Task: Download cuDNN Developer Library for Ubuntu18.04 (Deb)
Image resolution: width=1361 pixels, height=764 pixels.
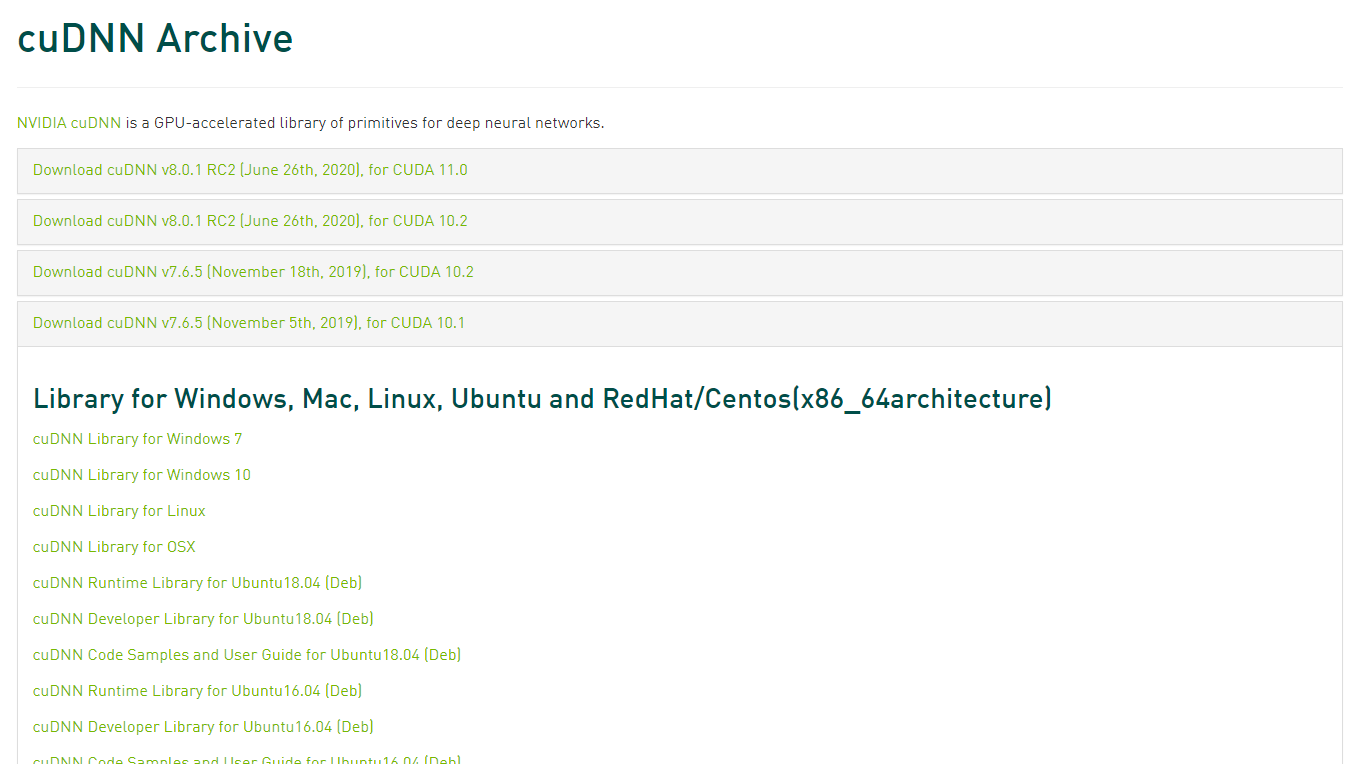Action: [203, 619]
